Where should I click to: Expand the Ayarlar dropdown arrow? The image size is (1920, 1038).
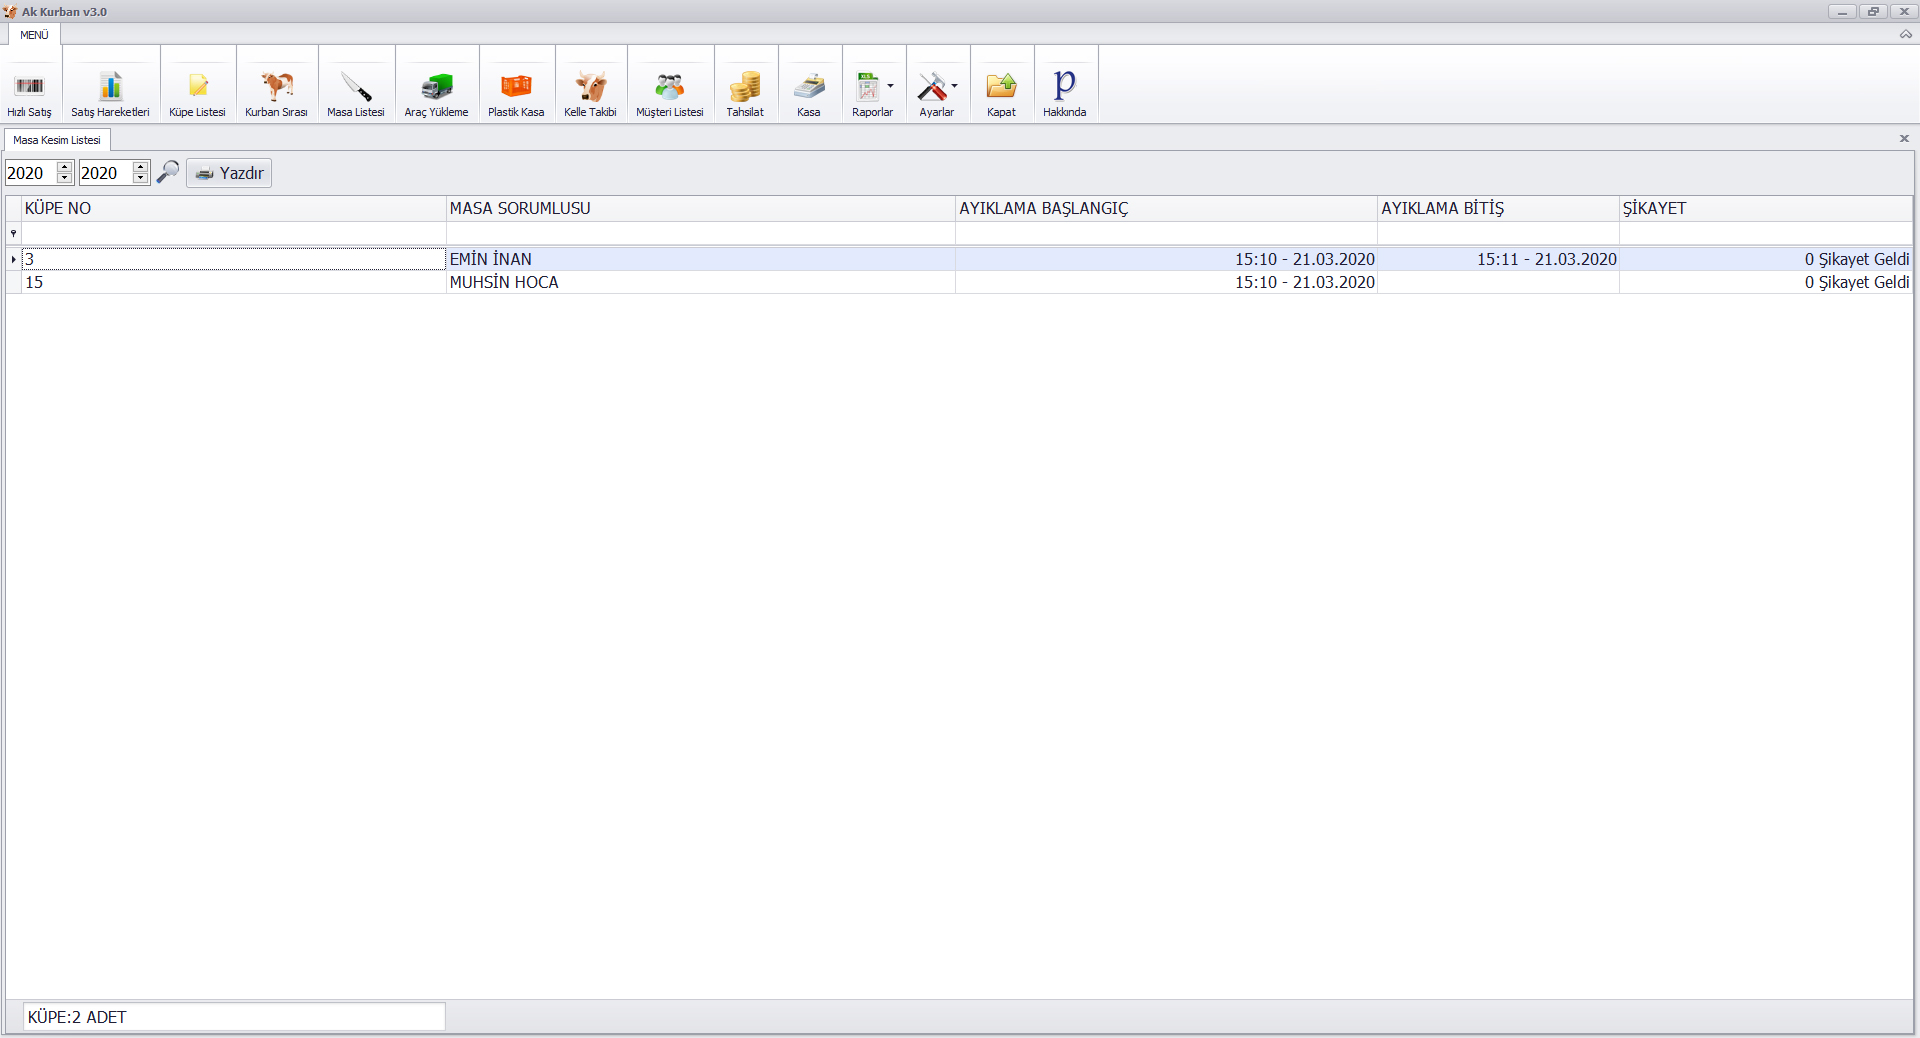[954, 86]
